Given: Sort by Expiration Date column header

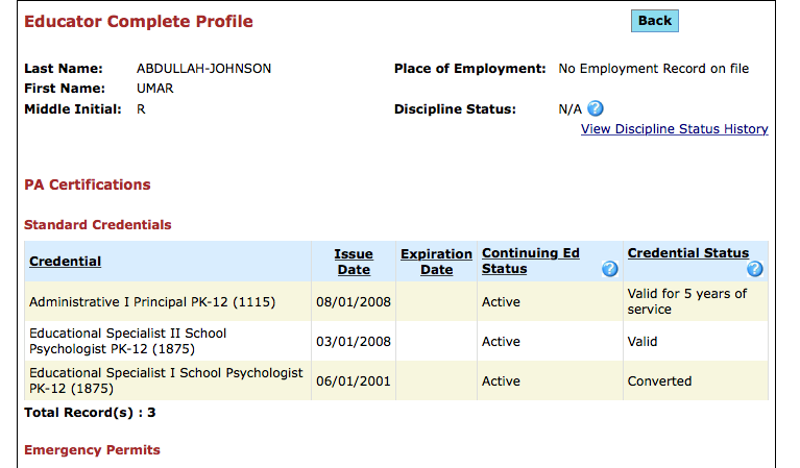Looking at the screenshot, I should [436, 262].
